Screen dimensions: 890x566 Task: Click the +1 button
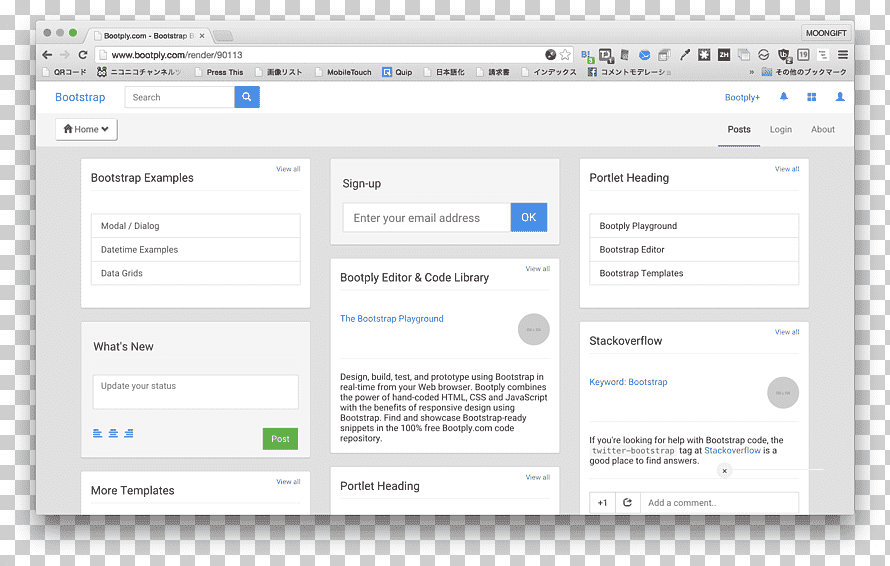point(602,502)
